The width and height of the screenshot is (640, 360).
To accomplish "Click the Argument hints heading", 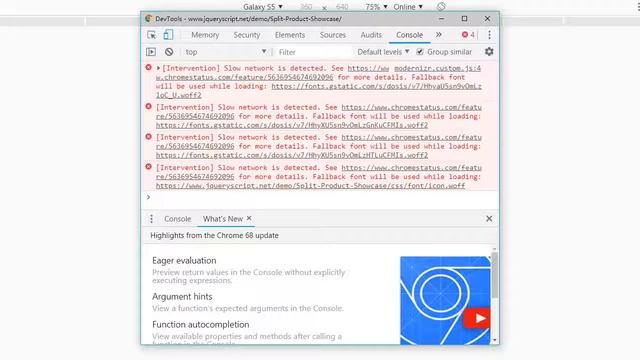I will [182, 297].
